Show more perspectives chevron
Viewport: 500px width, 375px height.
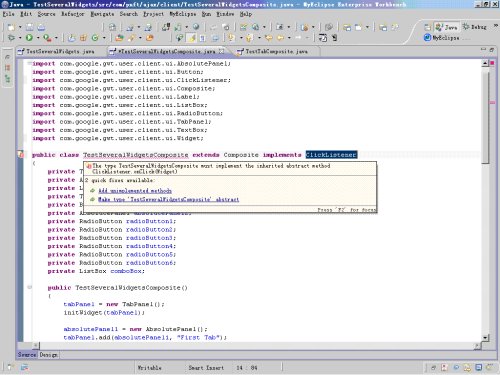(496, 26)
